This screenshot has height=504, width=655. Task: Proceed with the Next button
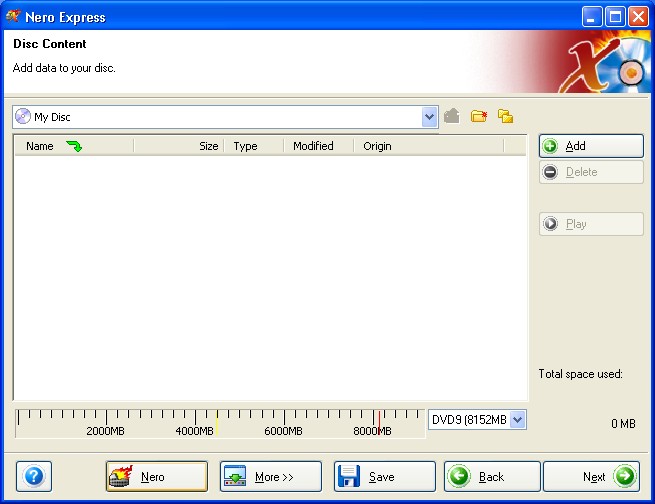click(591, 476)
